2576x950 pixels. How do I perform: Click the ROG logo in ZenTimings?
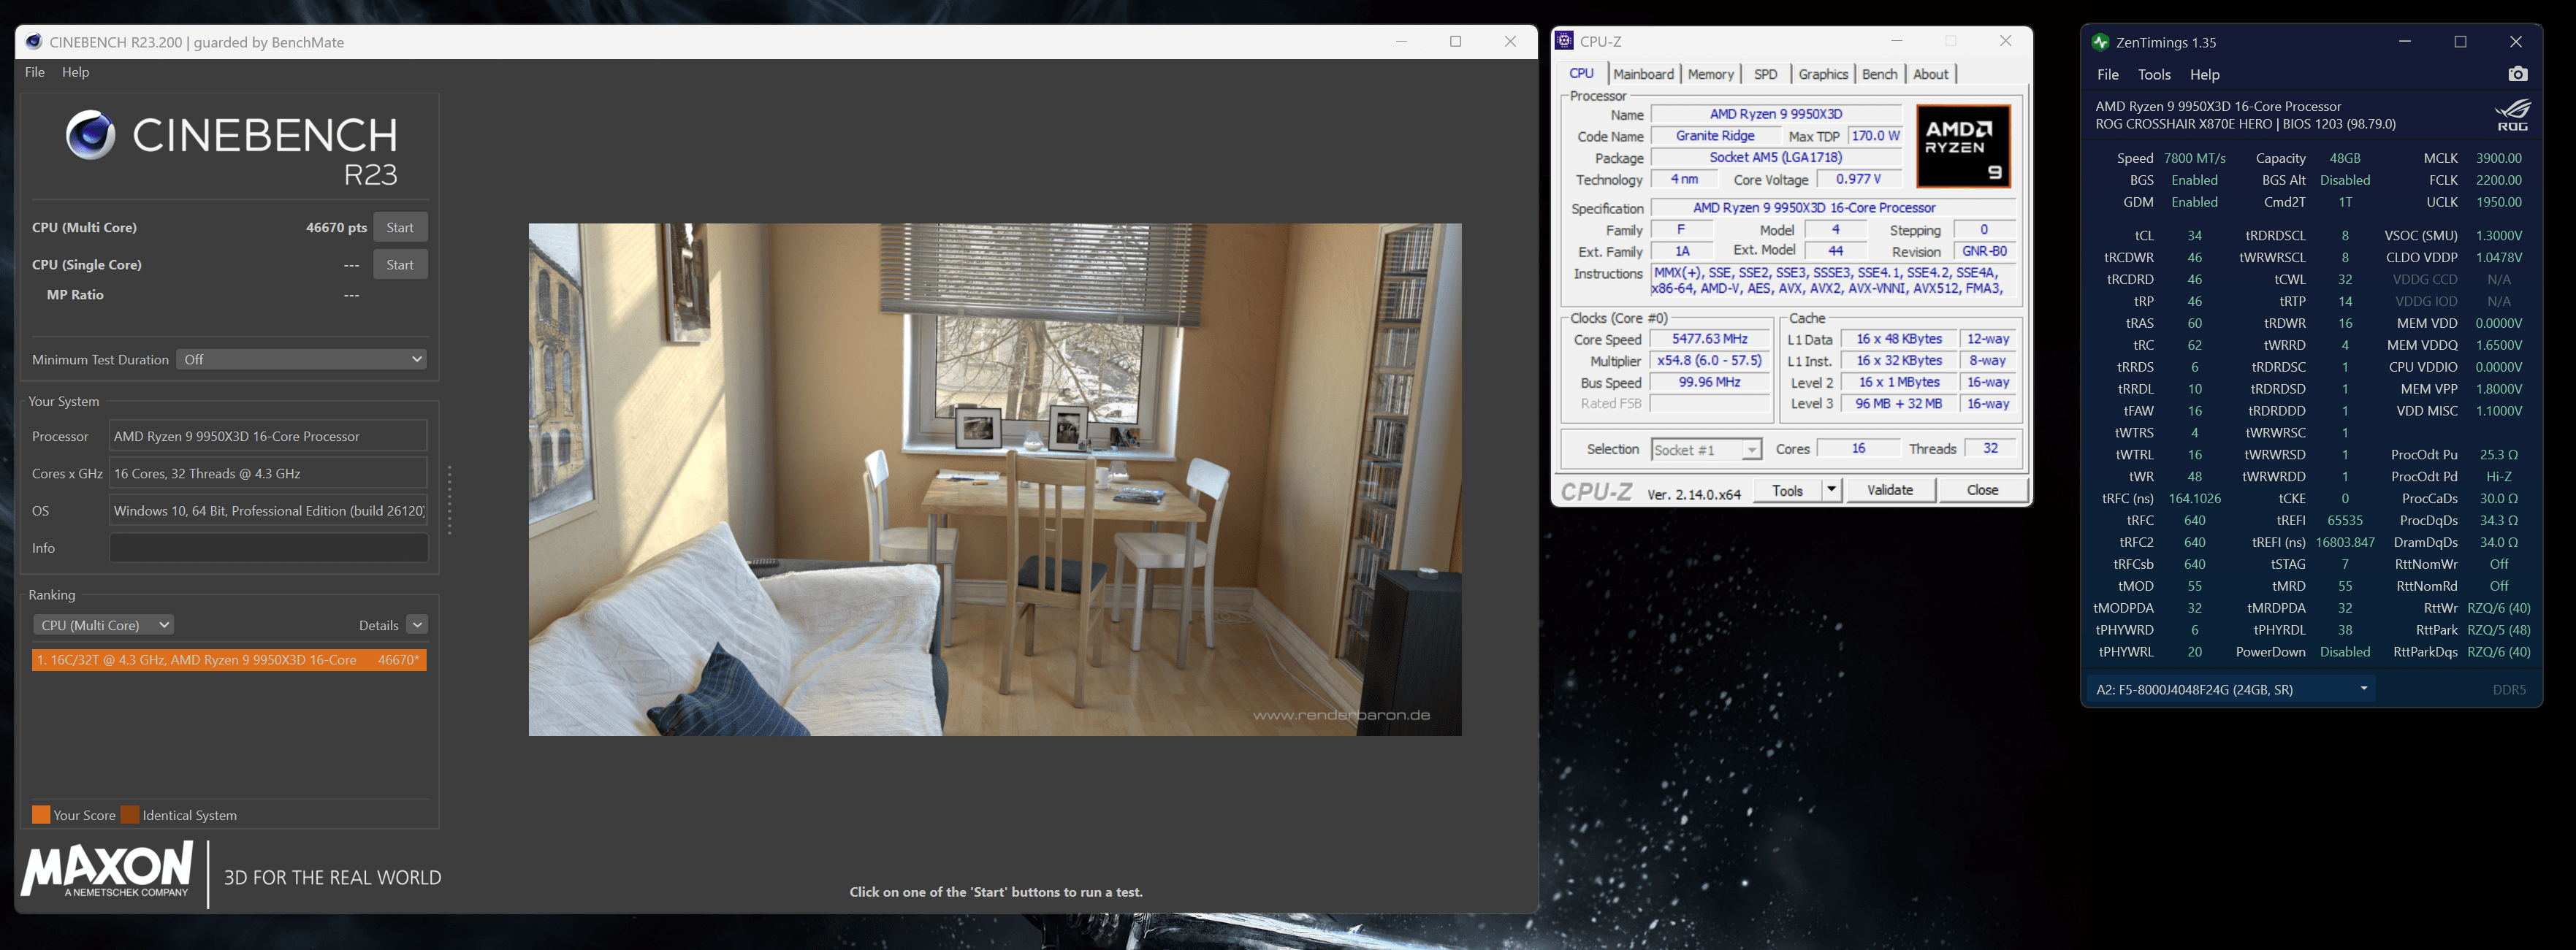tap(2512, 115)
